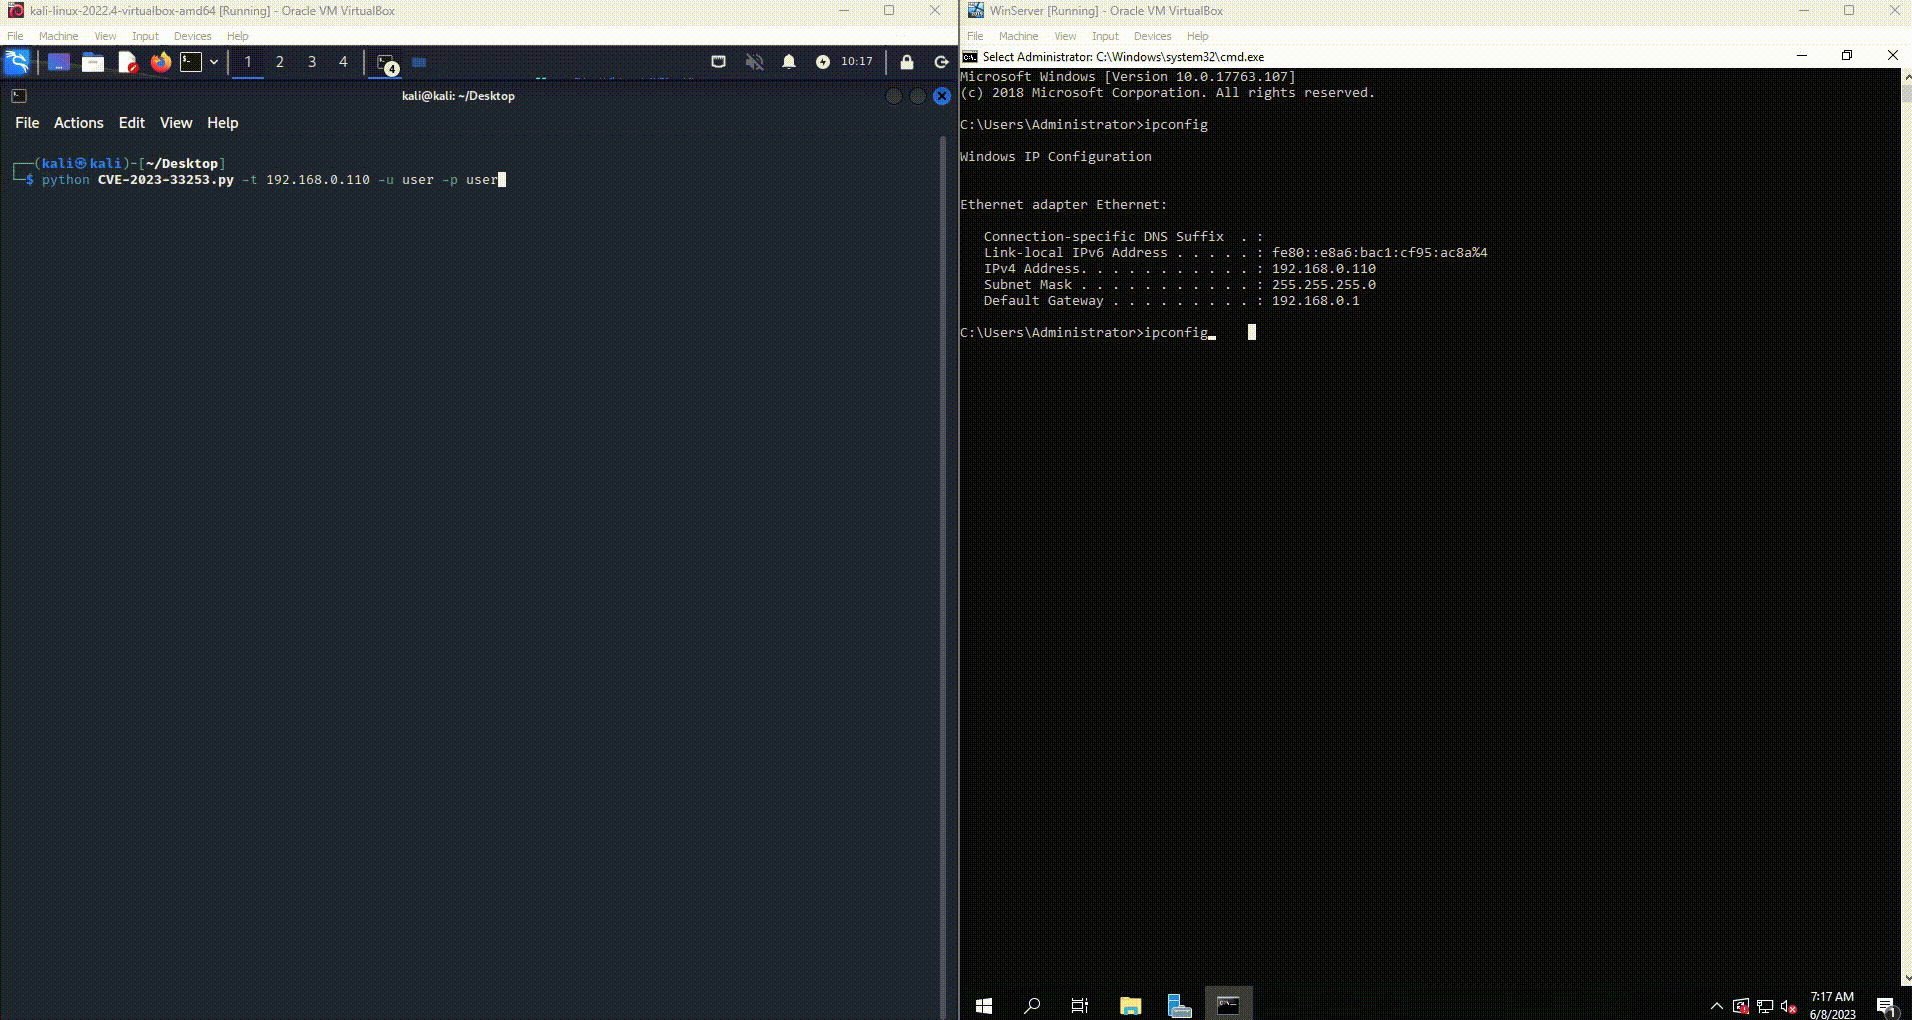1912x1020 pixels.
Task: Open Server Manager from Windows taskbar
Action: pos(1179,1005)
